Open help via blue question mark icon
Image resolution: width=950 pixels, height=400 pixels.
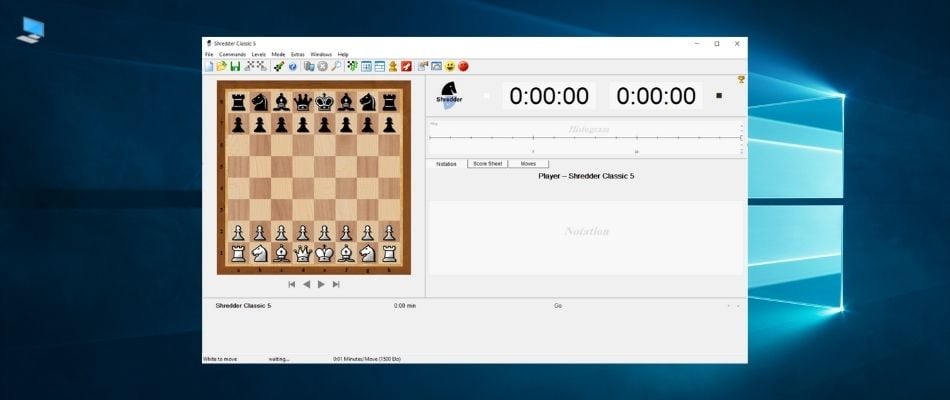293,67
